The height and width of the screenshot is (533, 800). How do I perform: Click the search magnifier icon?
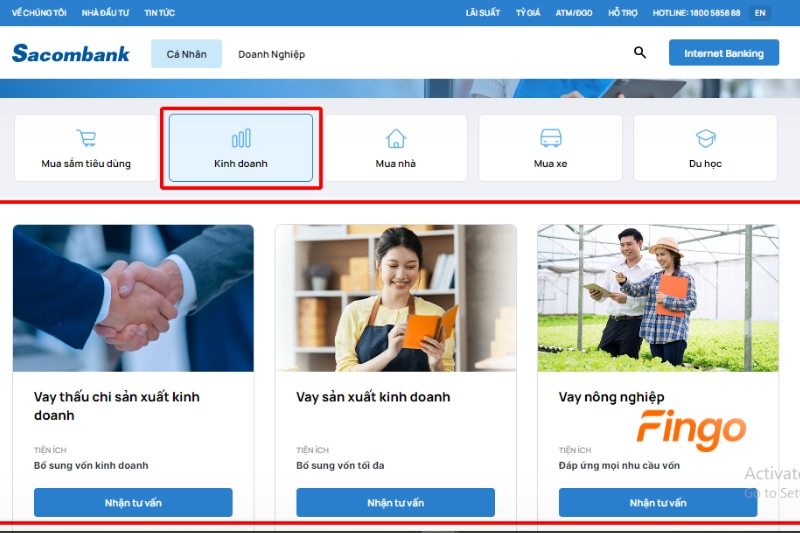coord(640,52)
